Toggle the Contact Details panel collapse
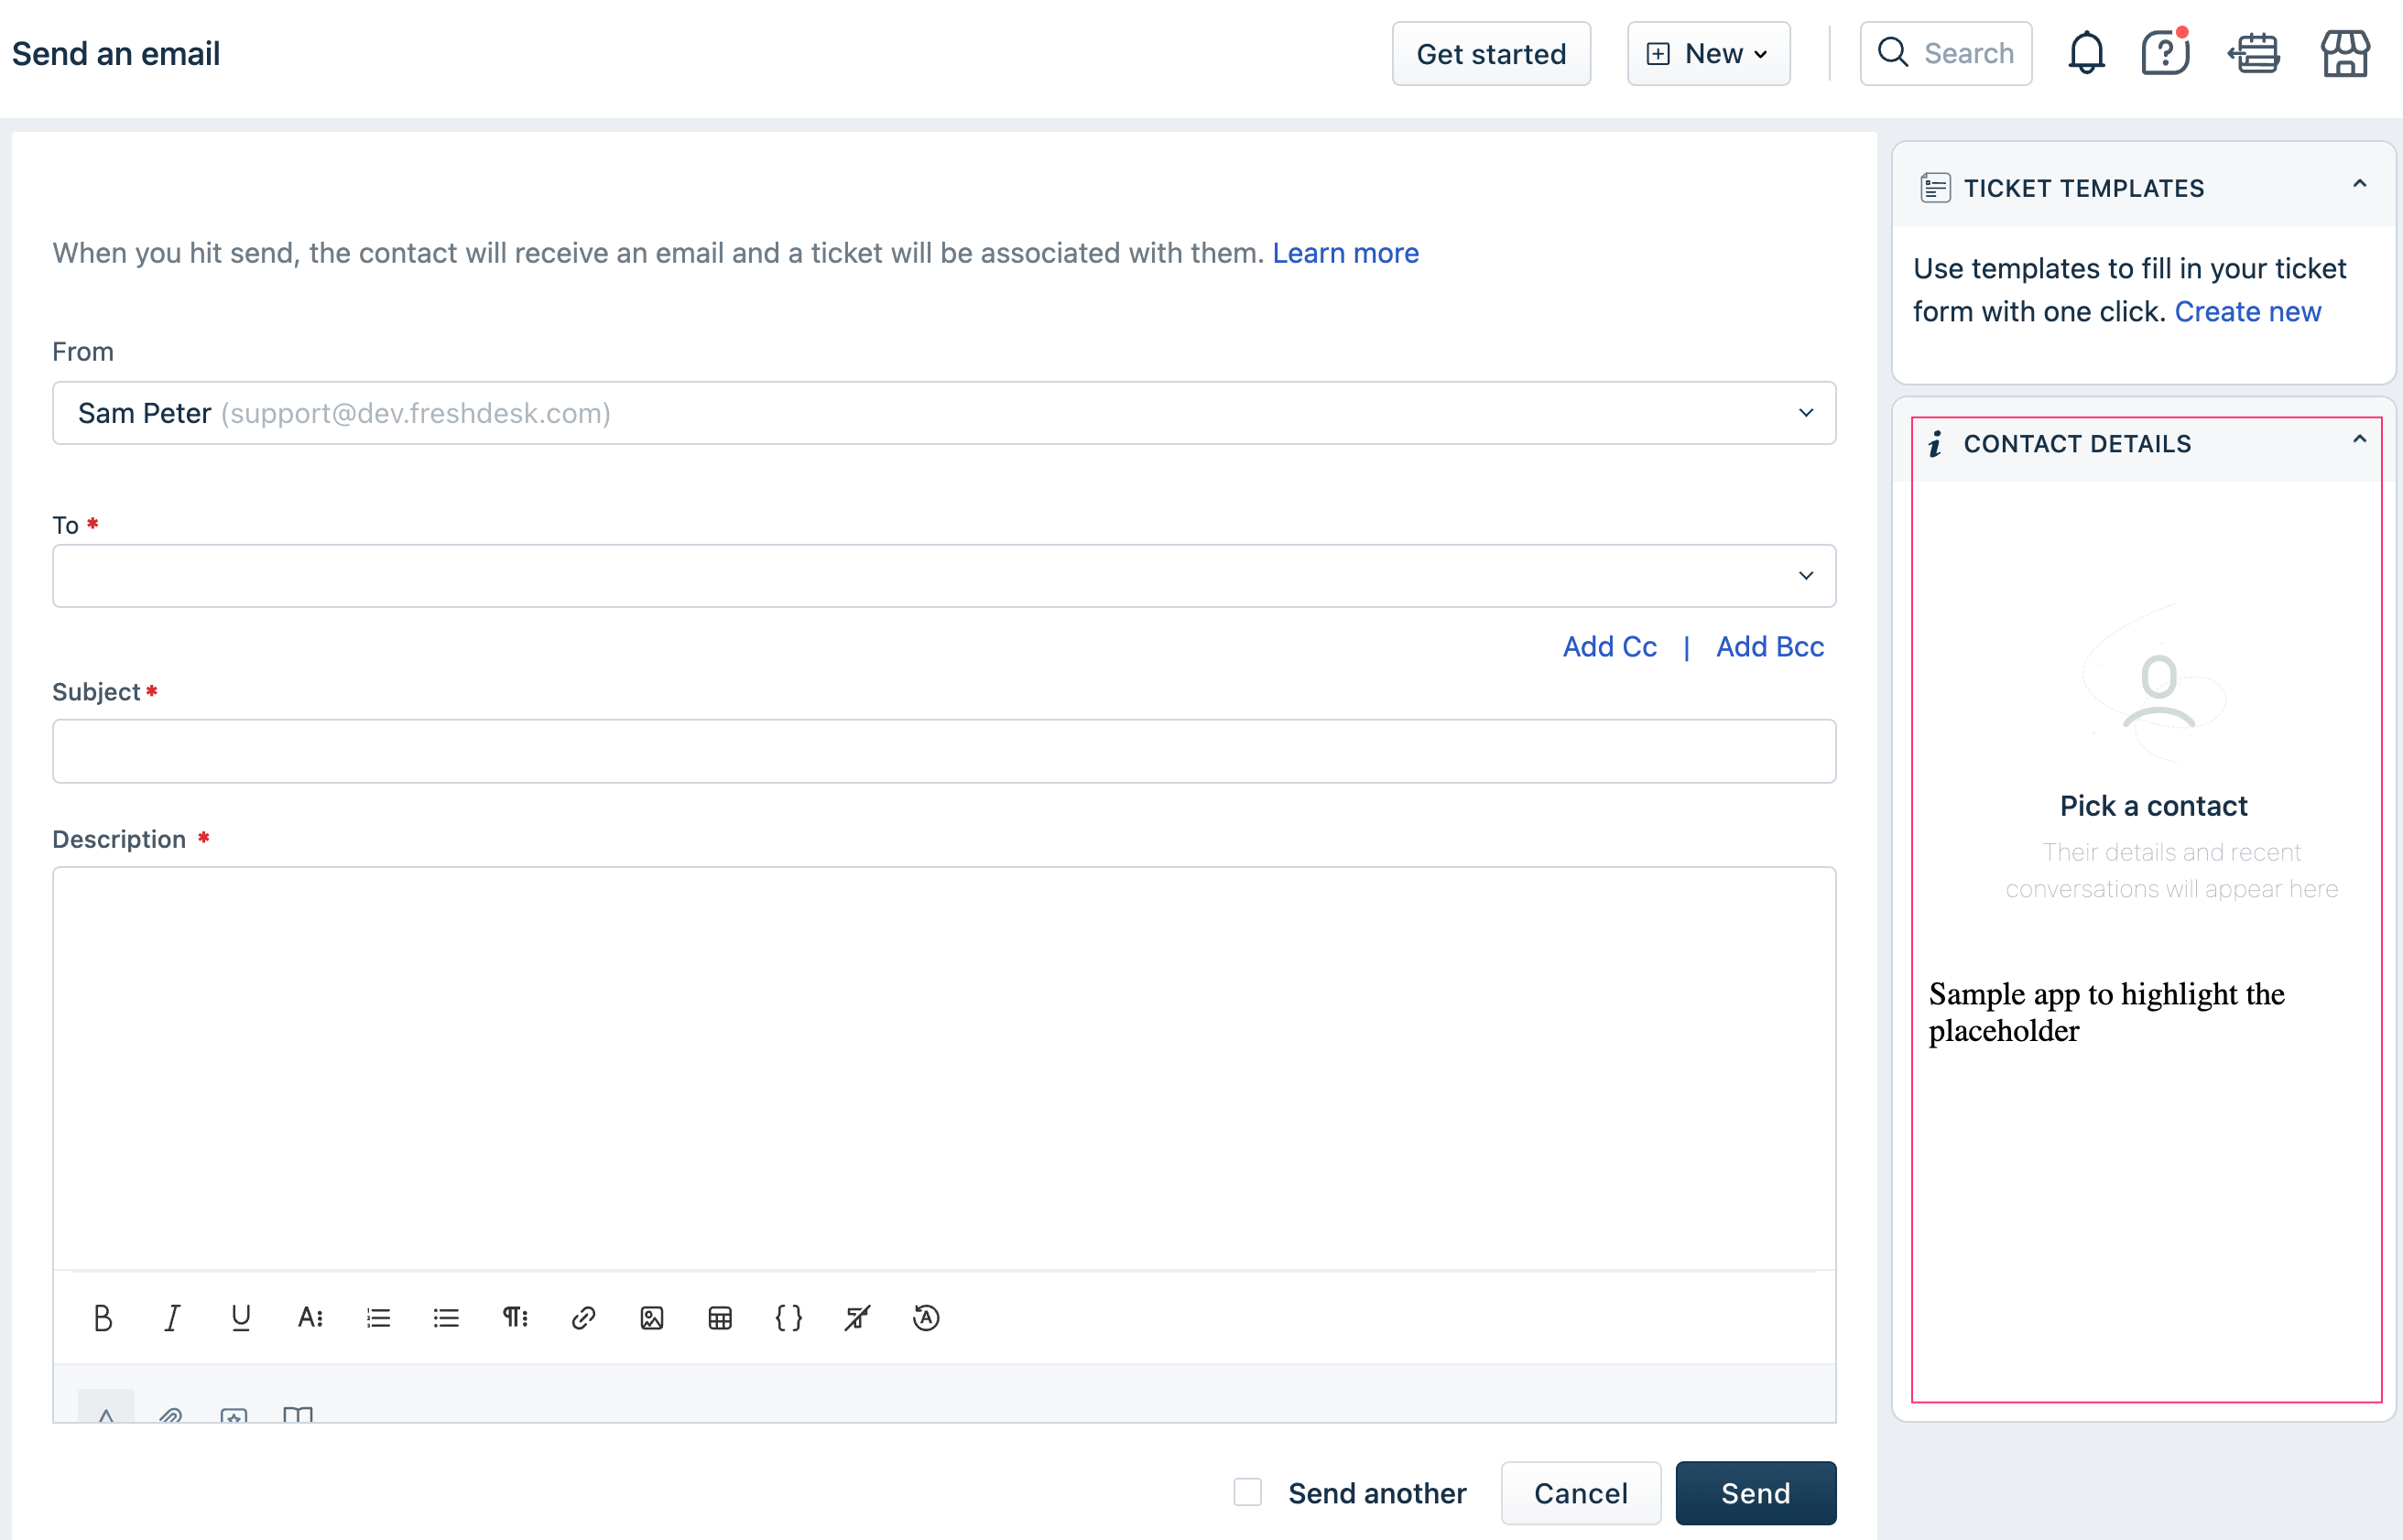 click(2361, 441)
